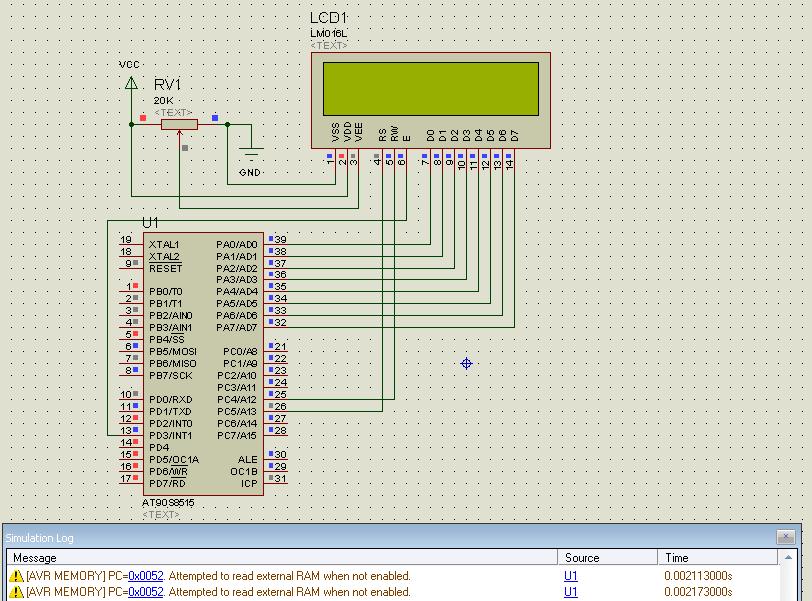Follow the U1 source link at 0.002113000s

[x=571, y=576]
